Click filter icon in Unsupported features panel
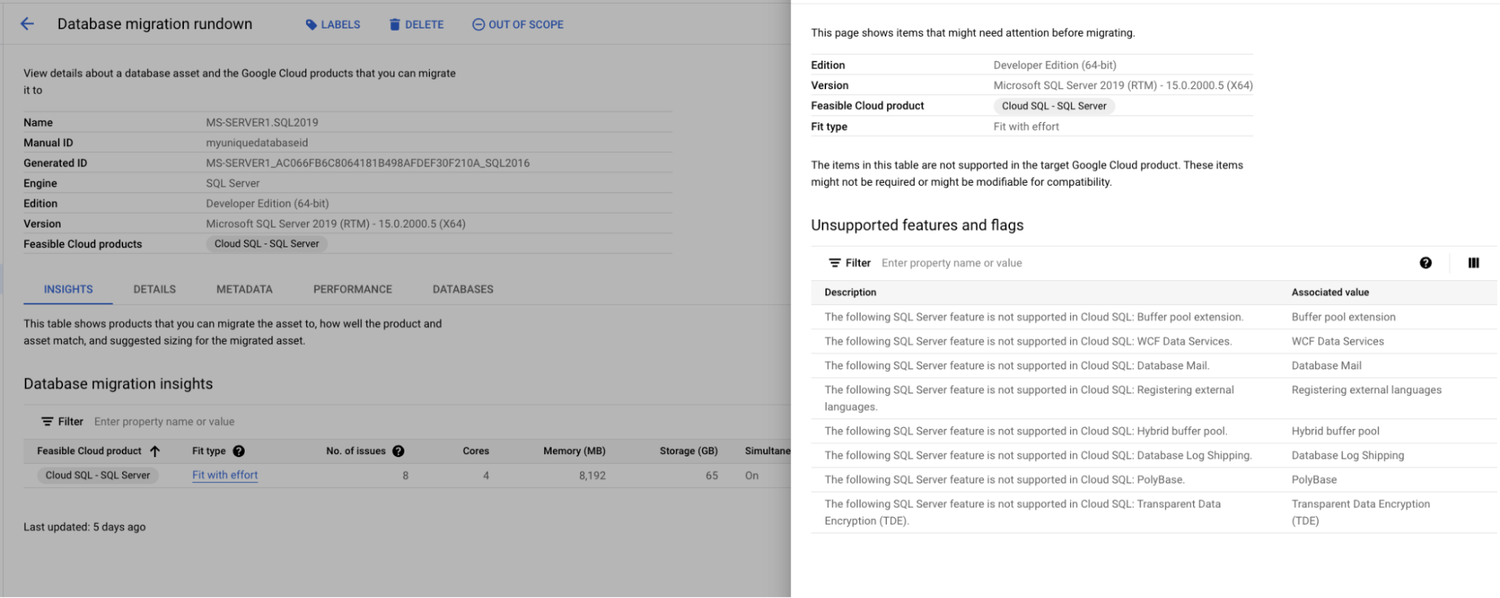The width and height of the screenshot is (1500, 598). 835,263
